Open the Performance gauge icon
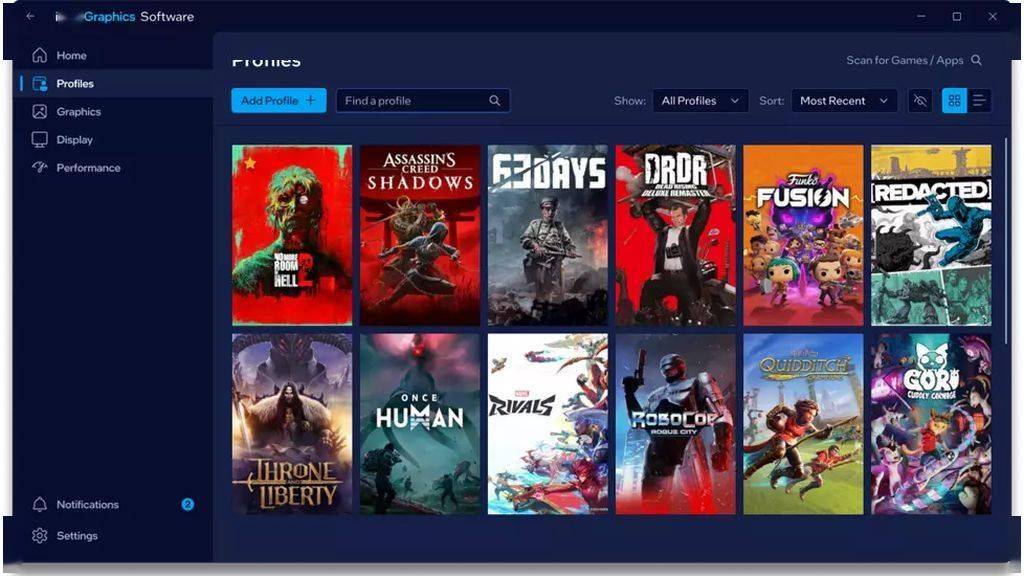This screenshot has width=1024, height=576. (x=40, y=168)
